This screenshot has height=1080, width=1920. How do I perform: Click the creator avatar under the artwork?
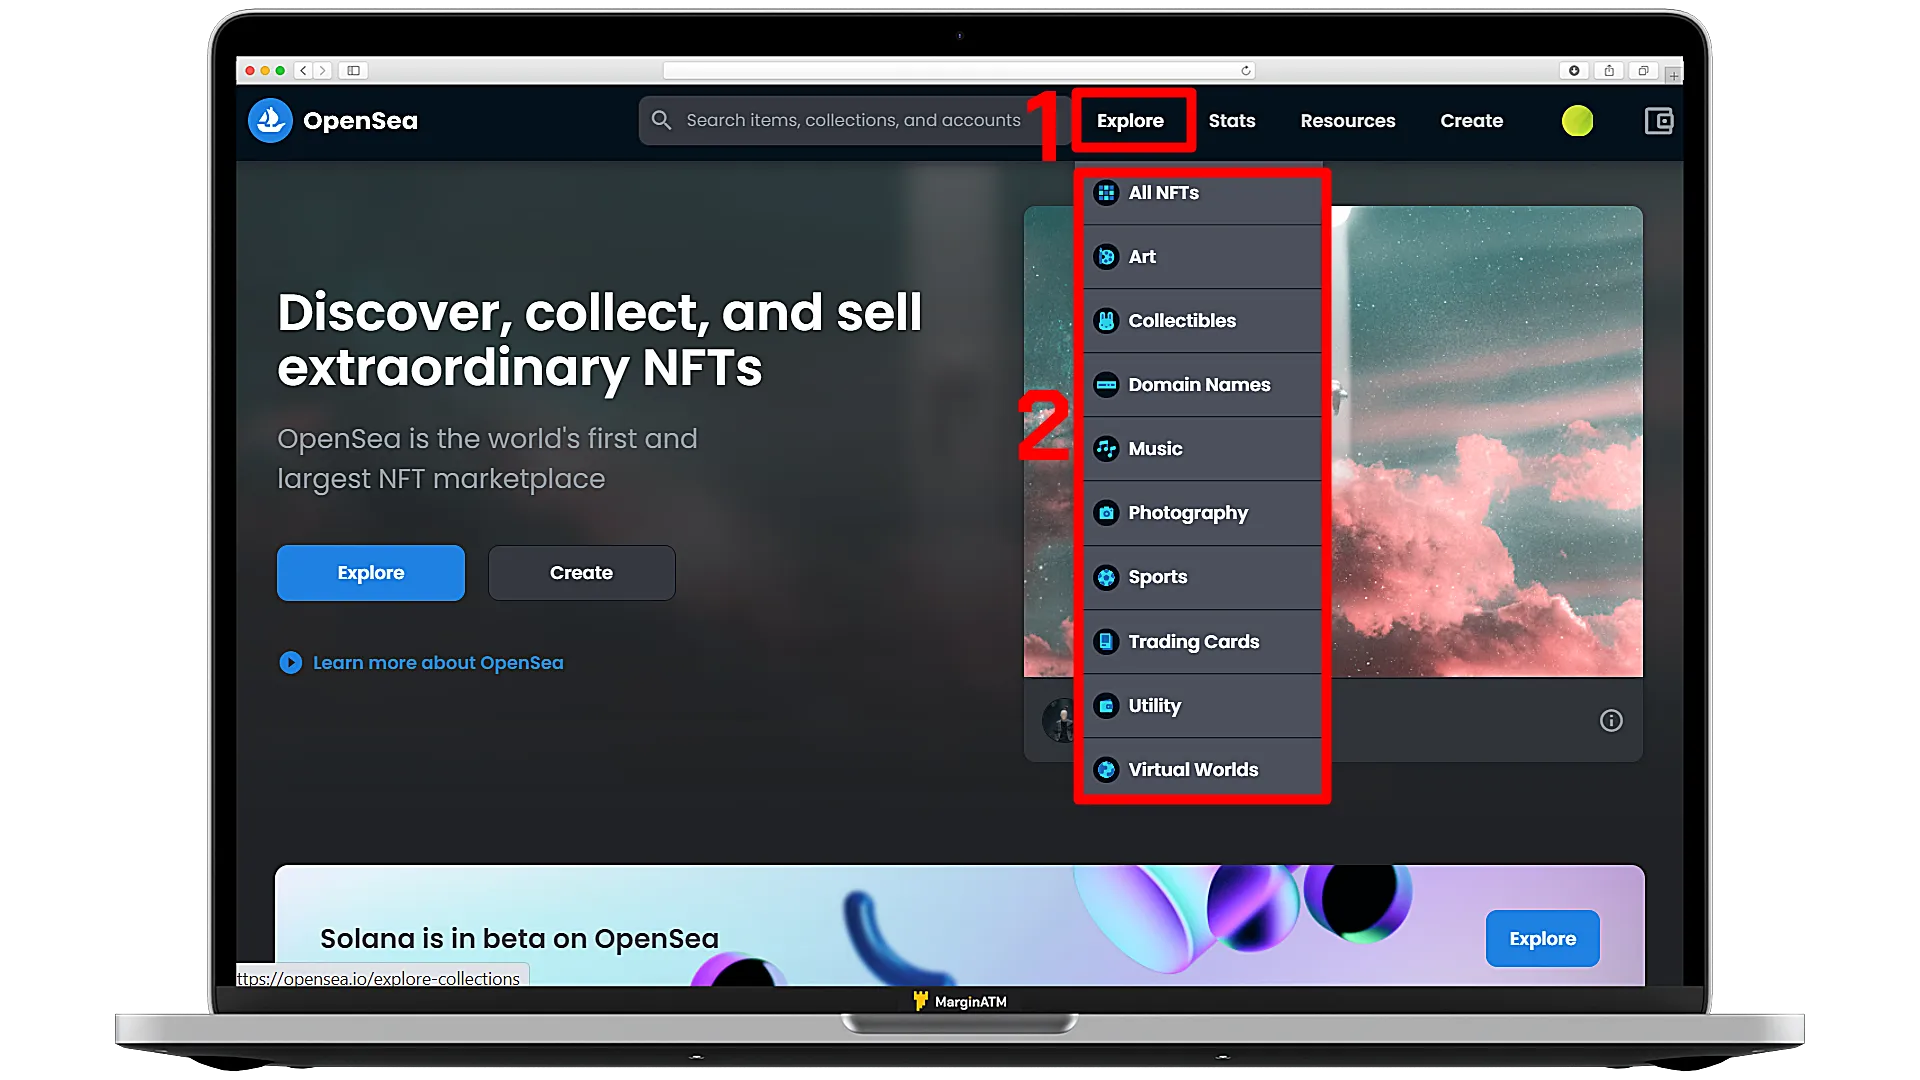(x=1058, y=721)
